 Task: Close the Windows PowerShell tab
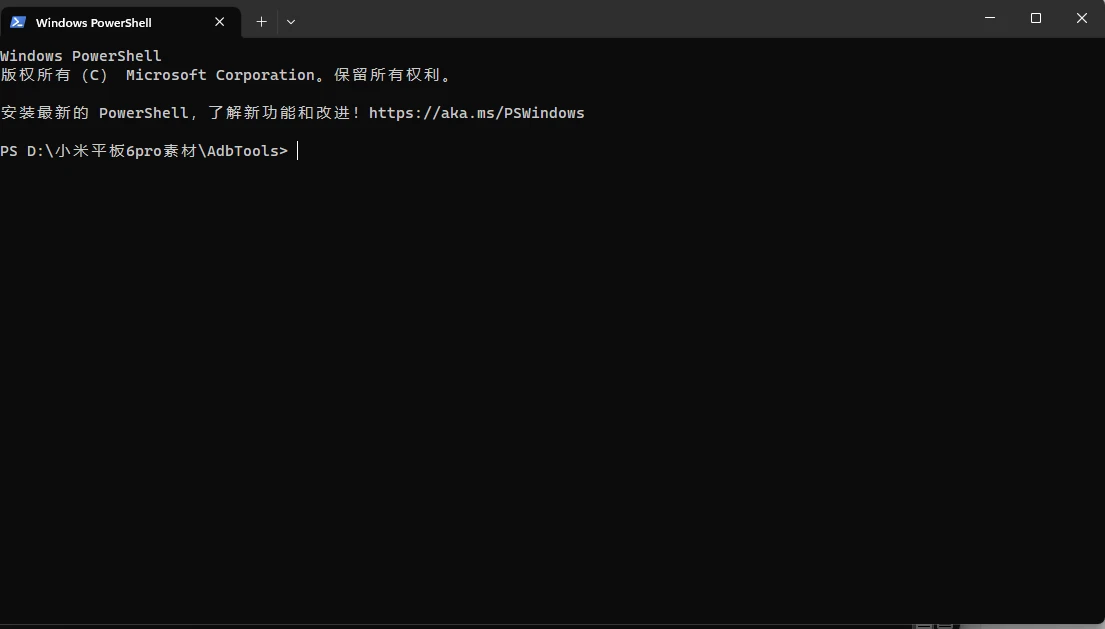(x=219, y=22)
